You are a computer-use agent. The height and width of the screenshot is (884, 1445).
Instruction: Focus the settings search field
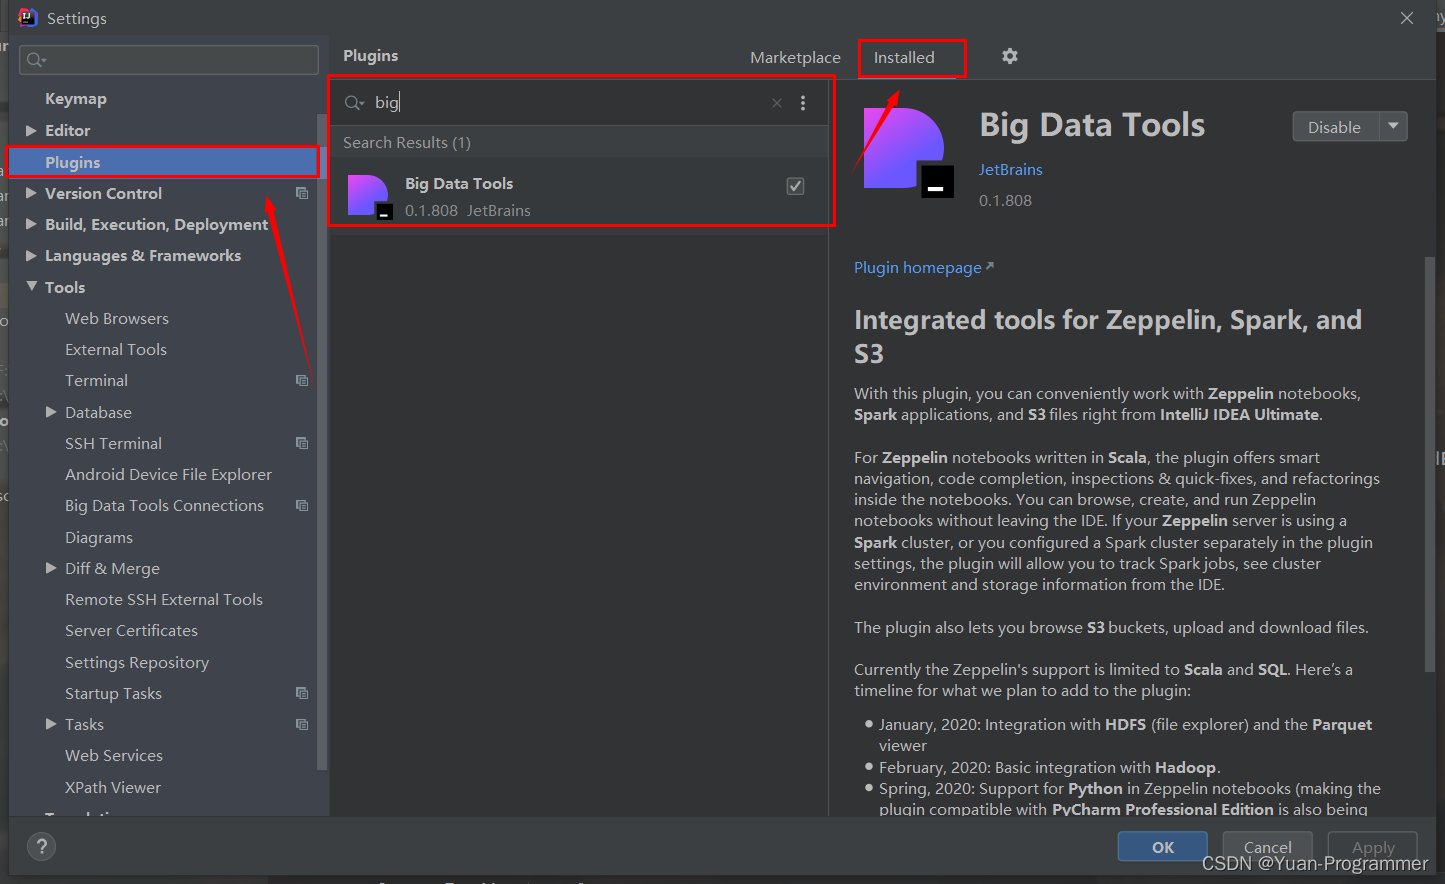point(169,60)
